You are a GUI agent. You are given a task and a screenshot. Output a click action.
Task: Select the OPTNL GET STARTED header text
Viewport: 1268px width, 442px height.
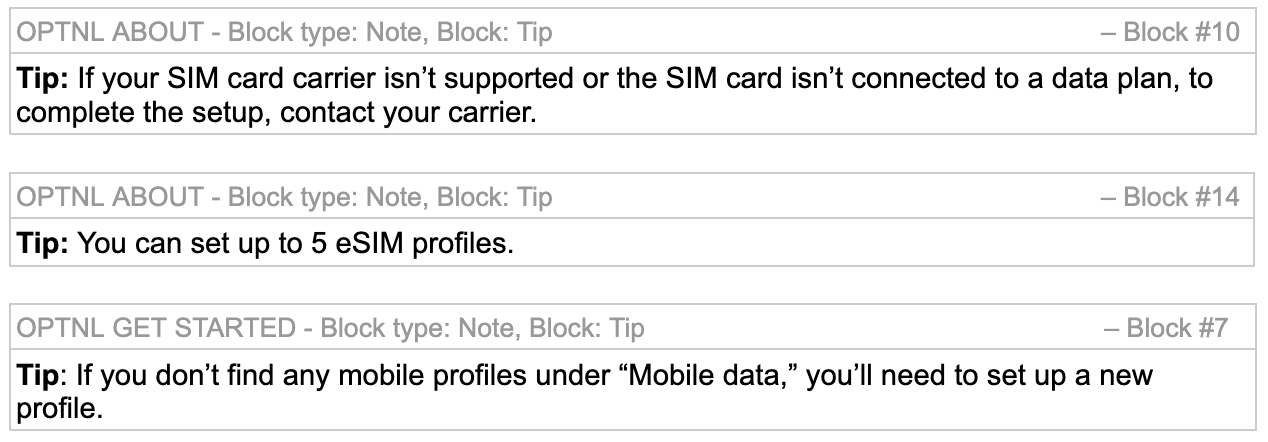(158, 328)
